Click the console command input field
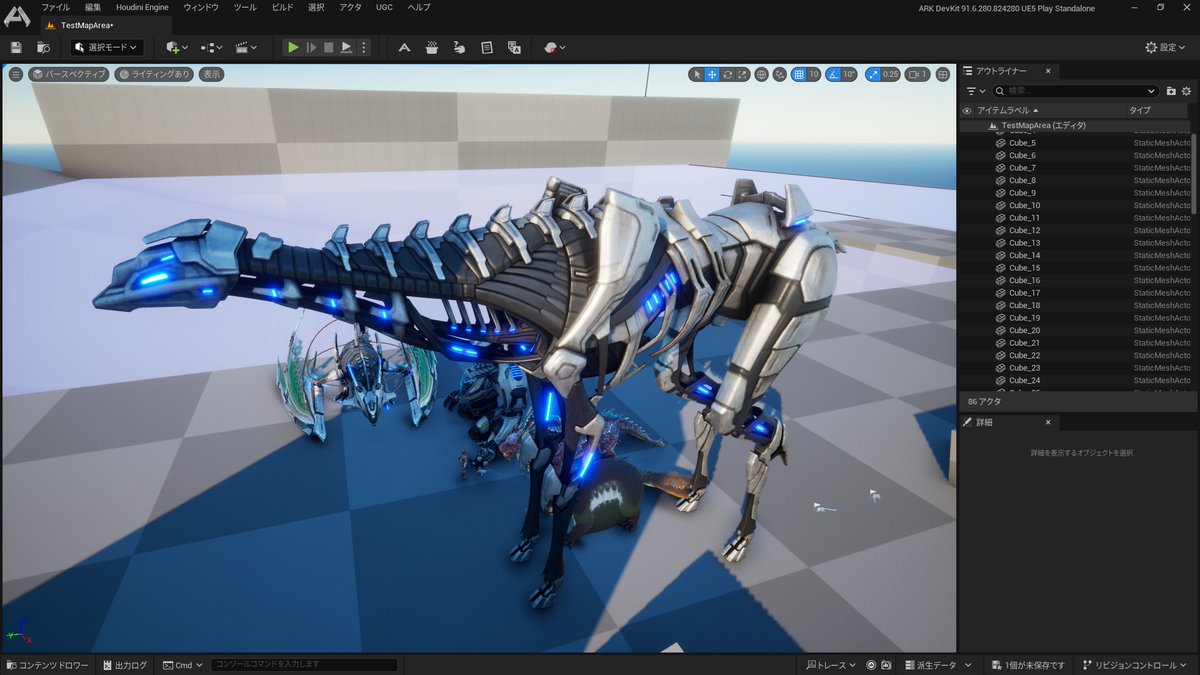1200x675 pixels. (305, 665)
